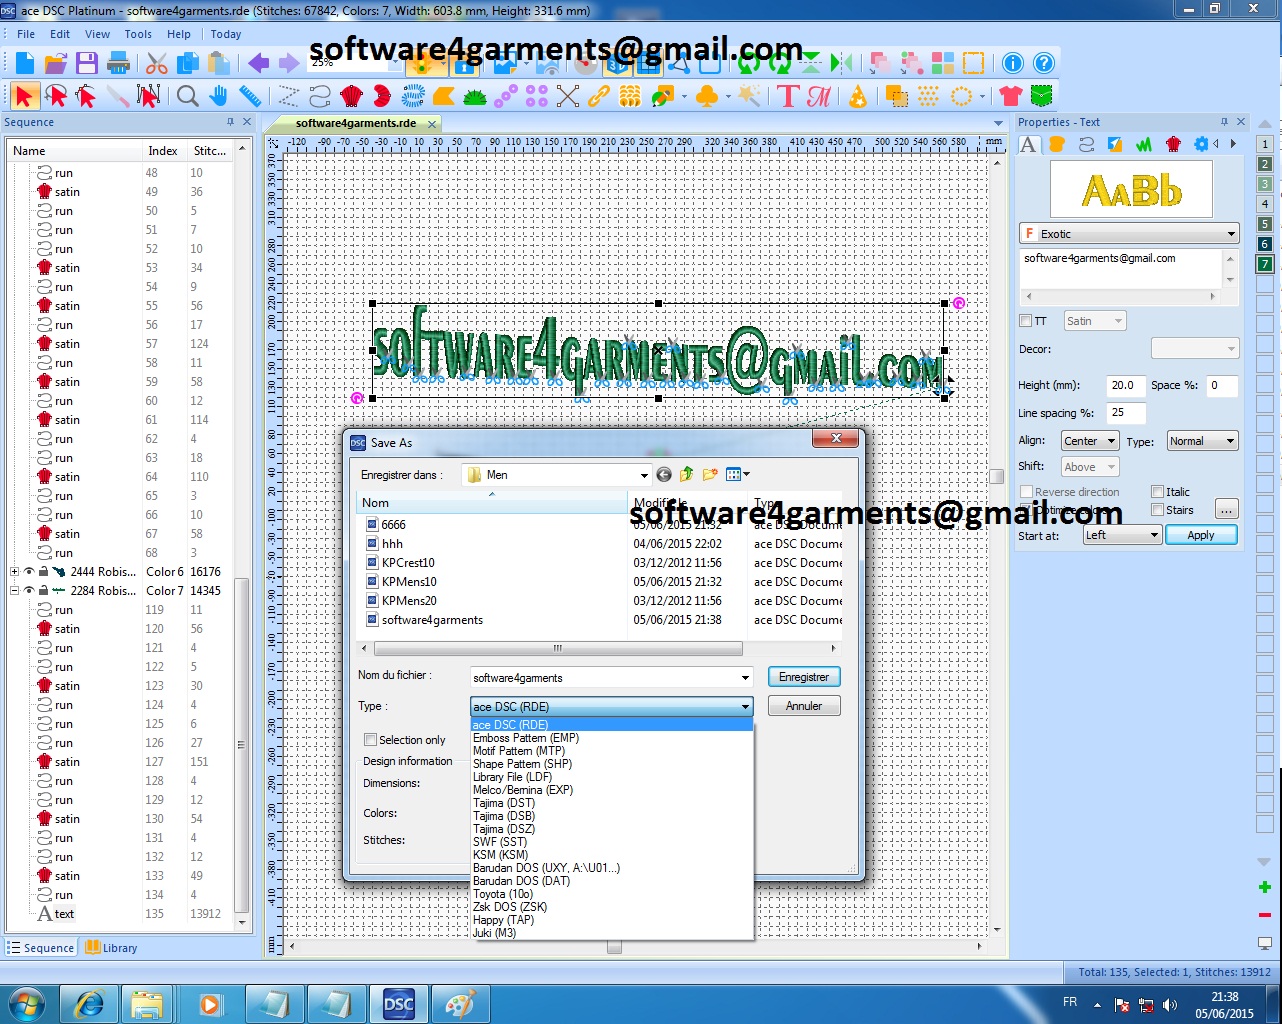Save the design with the floppy disk icon
Viewport: 1282px width, 1024px height.
[x=87, y=63]
